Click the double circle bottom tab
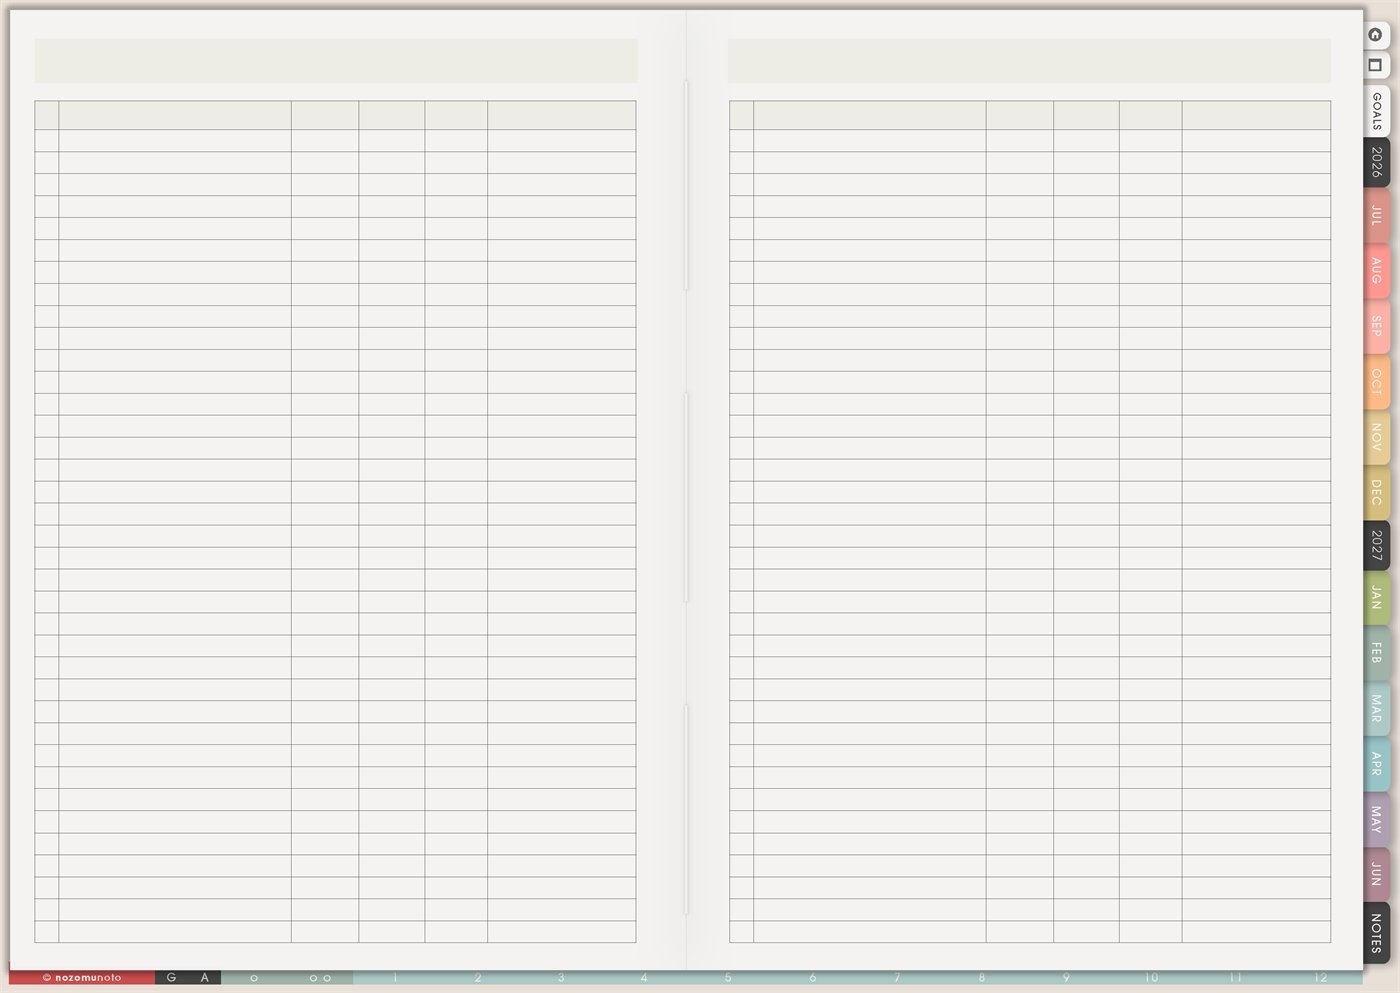The image size is (1400, 993). tap(320, 977)
